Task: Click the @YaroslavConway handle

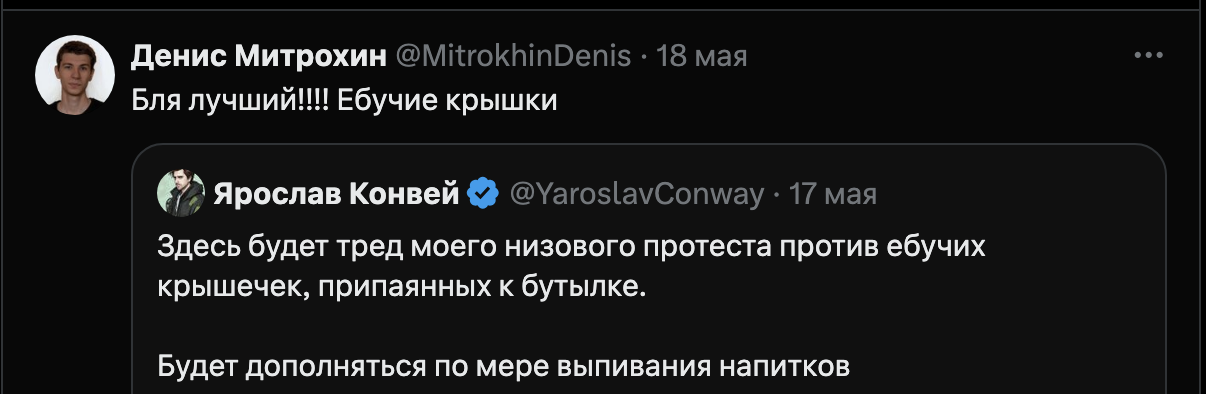Action: coord(637,194)
